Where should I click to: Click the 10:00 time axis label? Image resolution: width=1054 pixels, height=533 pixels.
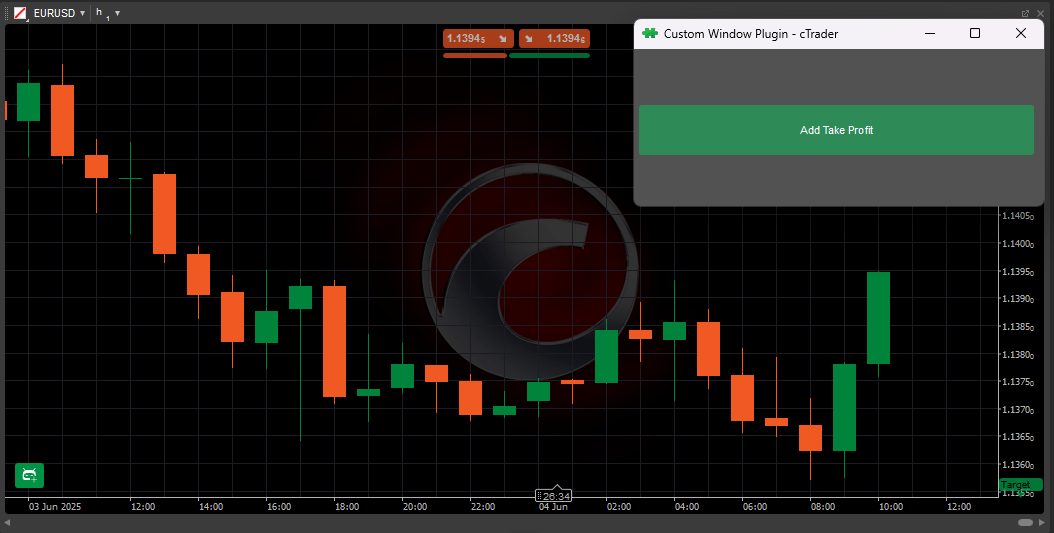pos(891,507)
